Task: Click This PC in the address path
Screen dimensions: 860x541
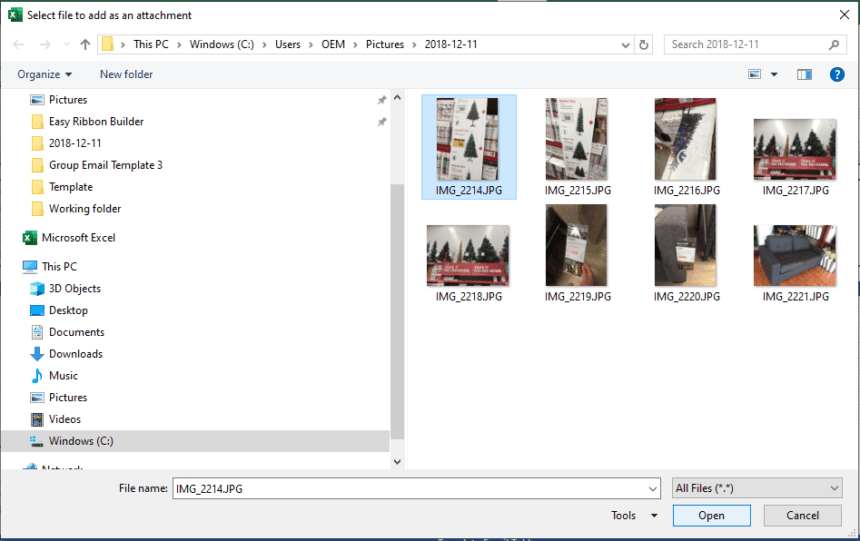Action: (151, 44)
